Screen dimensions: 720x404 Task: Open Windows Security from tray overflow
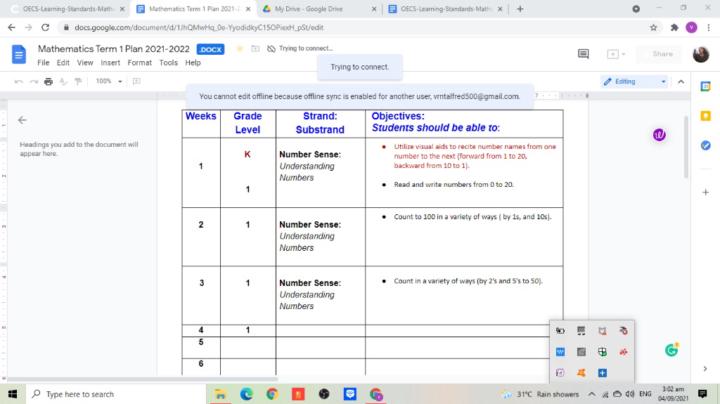602,352
